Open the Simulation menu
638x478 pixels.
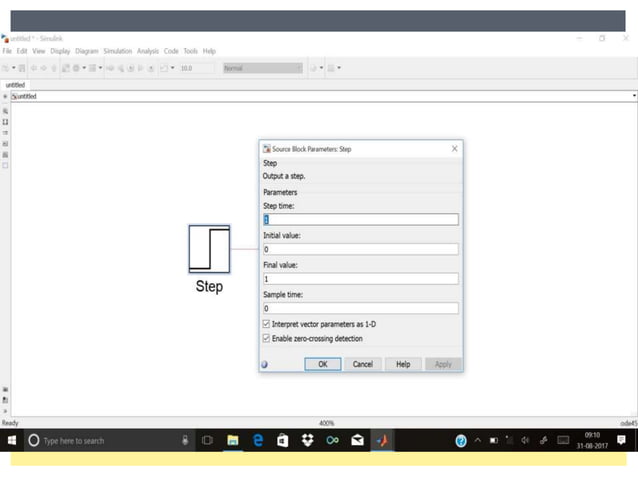[x=118, y=51]
